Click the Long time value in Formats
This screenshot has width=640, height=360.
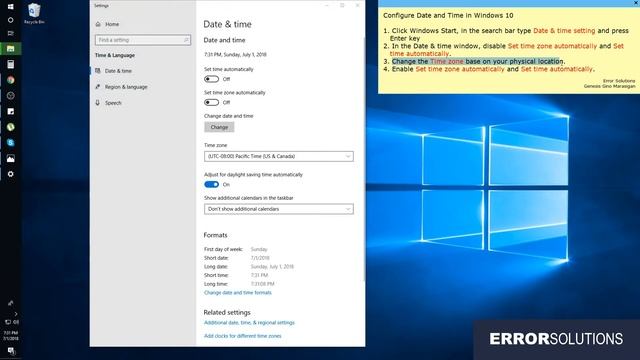(x=262, y=284)
